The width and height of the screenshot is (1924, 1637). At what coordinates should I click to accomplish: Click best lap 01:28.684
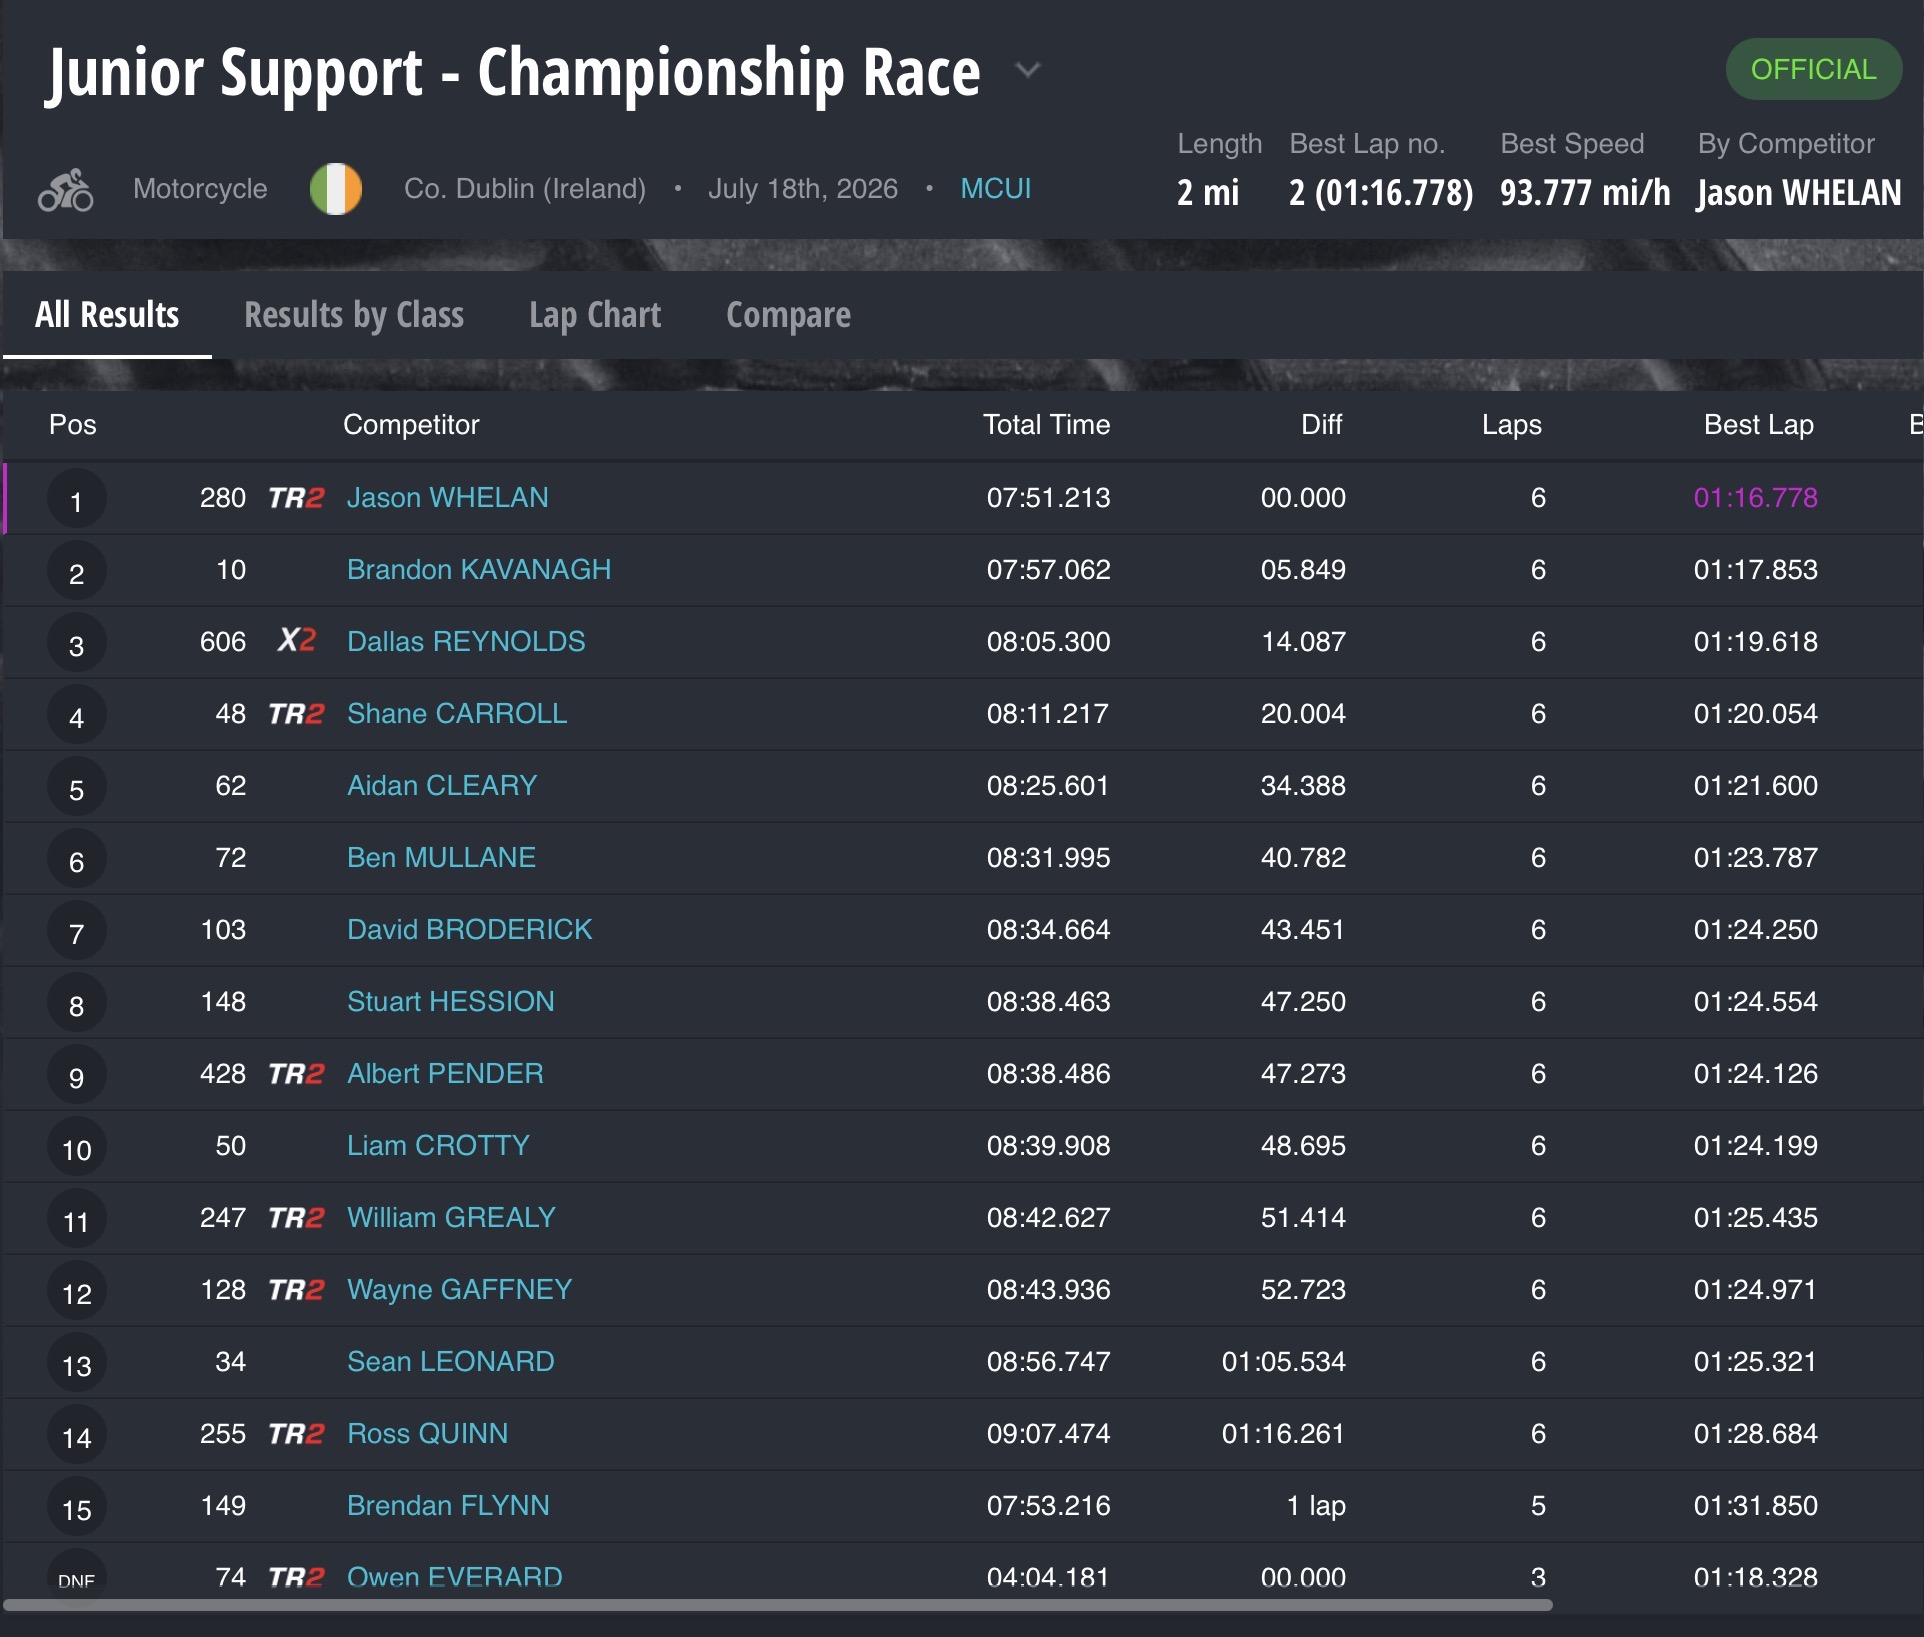tap(1756, 1434)
